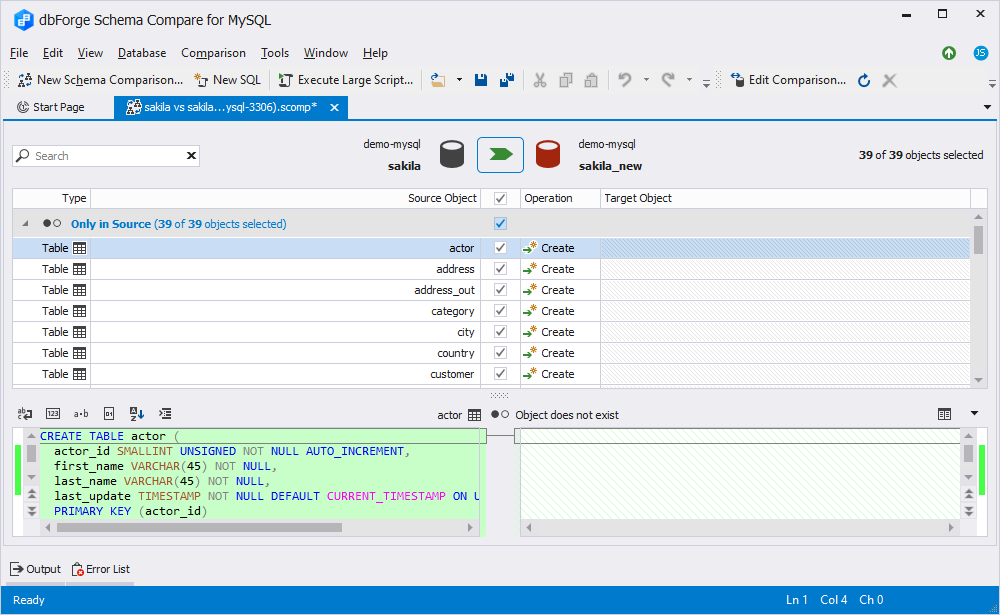Uncheck the customer table checkbox

click(501, 374)
